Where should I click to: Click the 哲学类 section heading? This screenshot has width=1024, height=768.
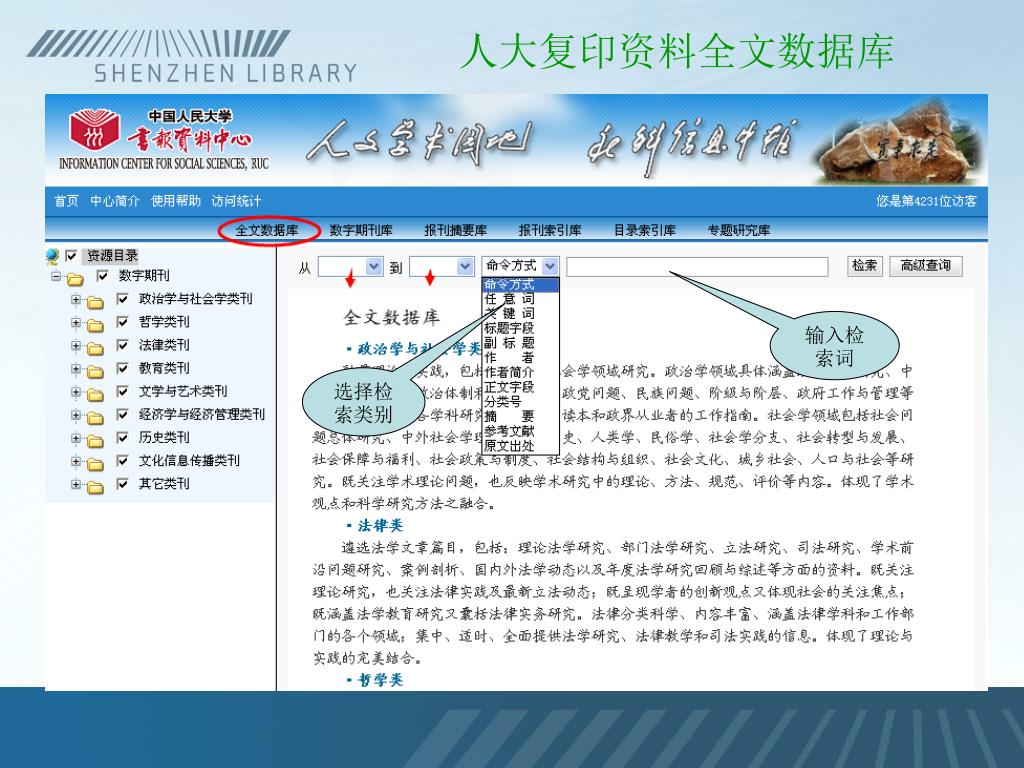click(x=380, y=680)
